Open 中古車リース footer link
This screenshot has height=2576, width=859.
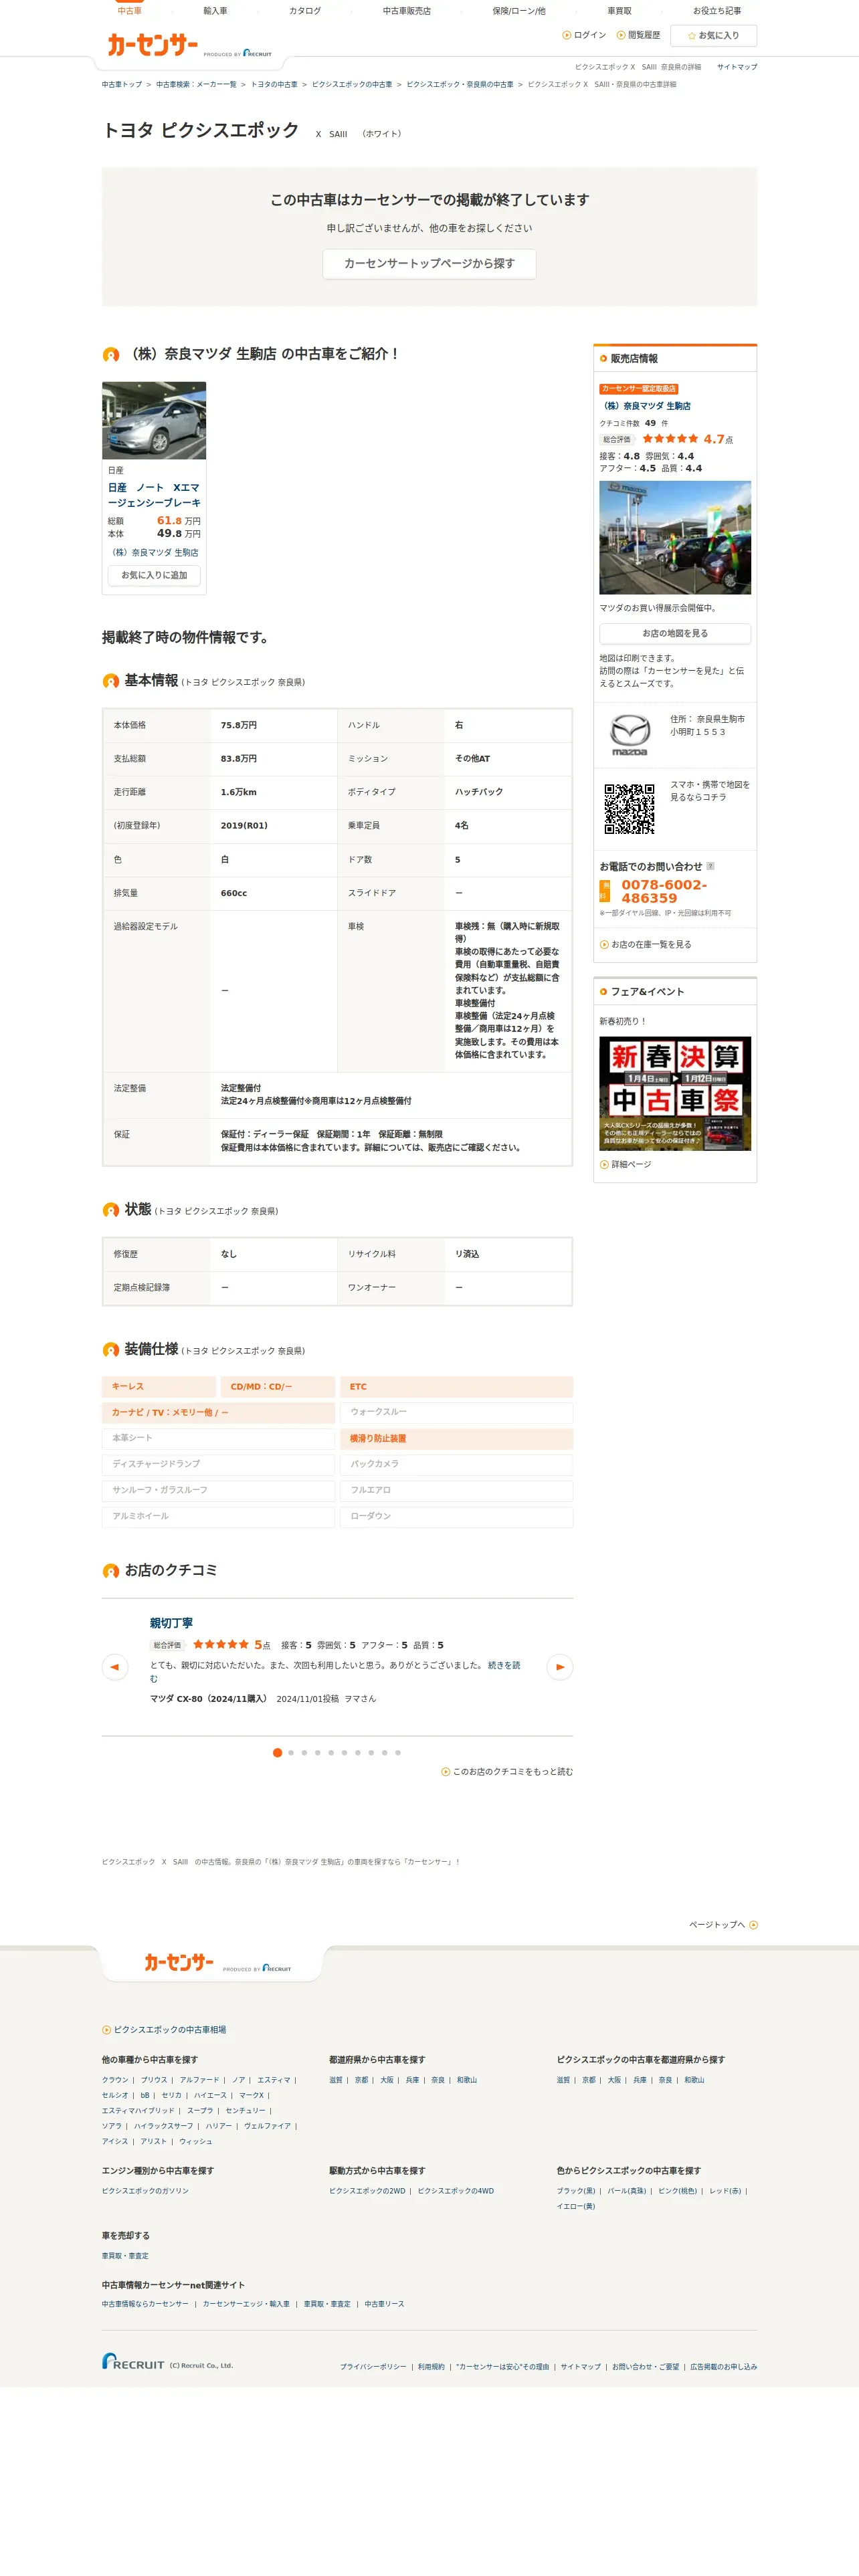384,2303
